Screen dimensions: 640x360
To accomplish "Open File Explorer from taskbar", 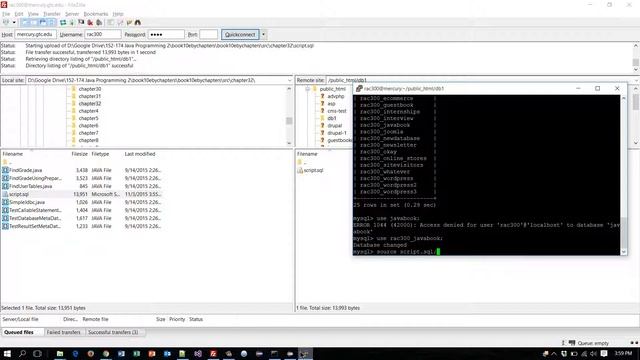I will [60, 353].
